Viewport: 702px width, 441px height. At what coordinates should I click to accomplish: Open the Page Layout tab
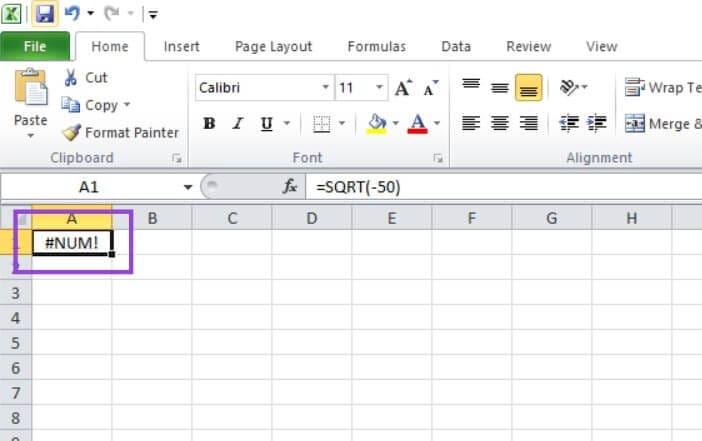[273, 46]
